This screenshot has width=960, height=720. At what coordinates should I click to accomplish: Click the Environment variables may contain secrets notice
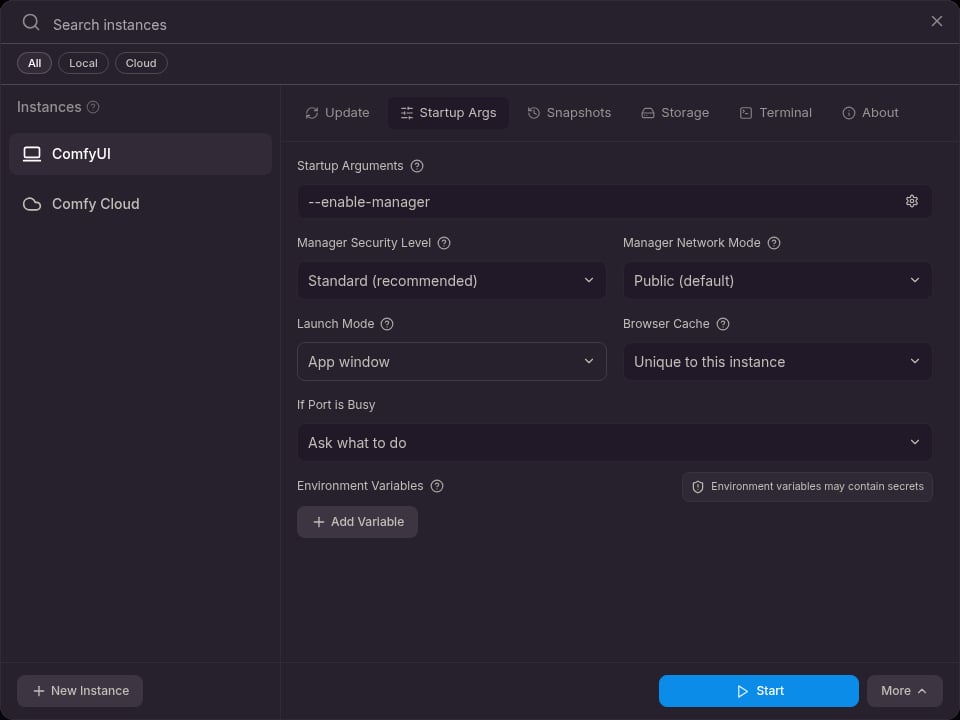tap(808, 487)
